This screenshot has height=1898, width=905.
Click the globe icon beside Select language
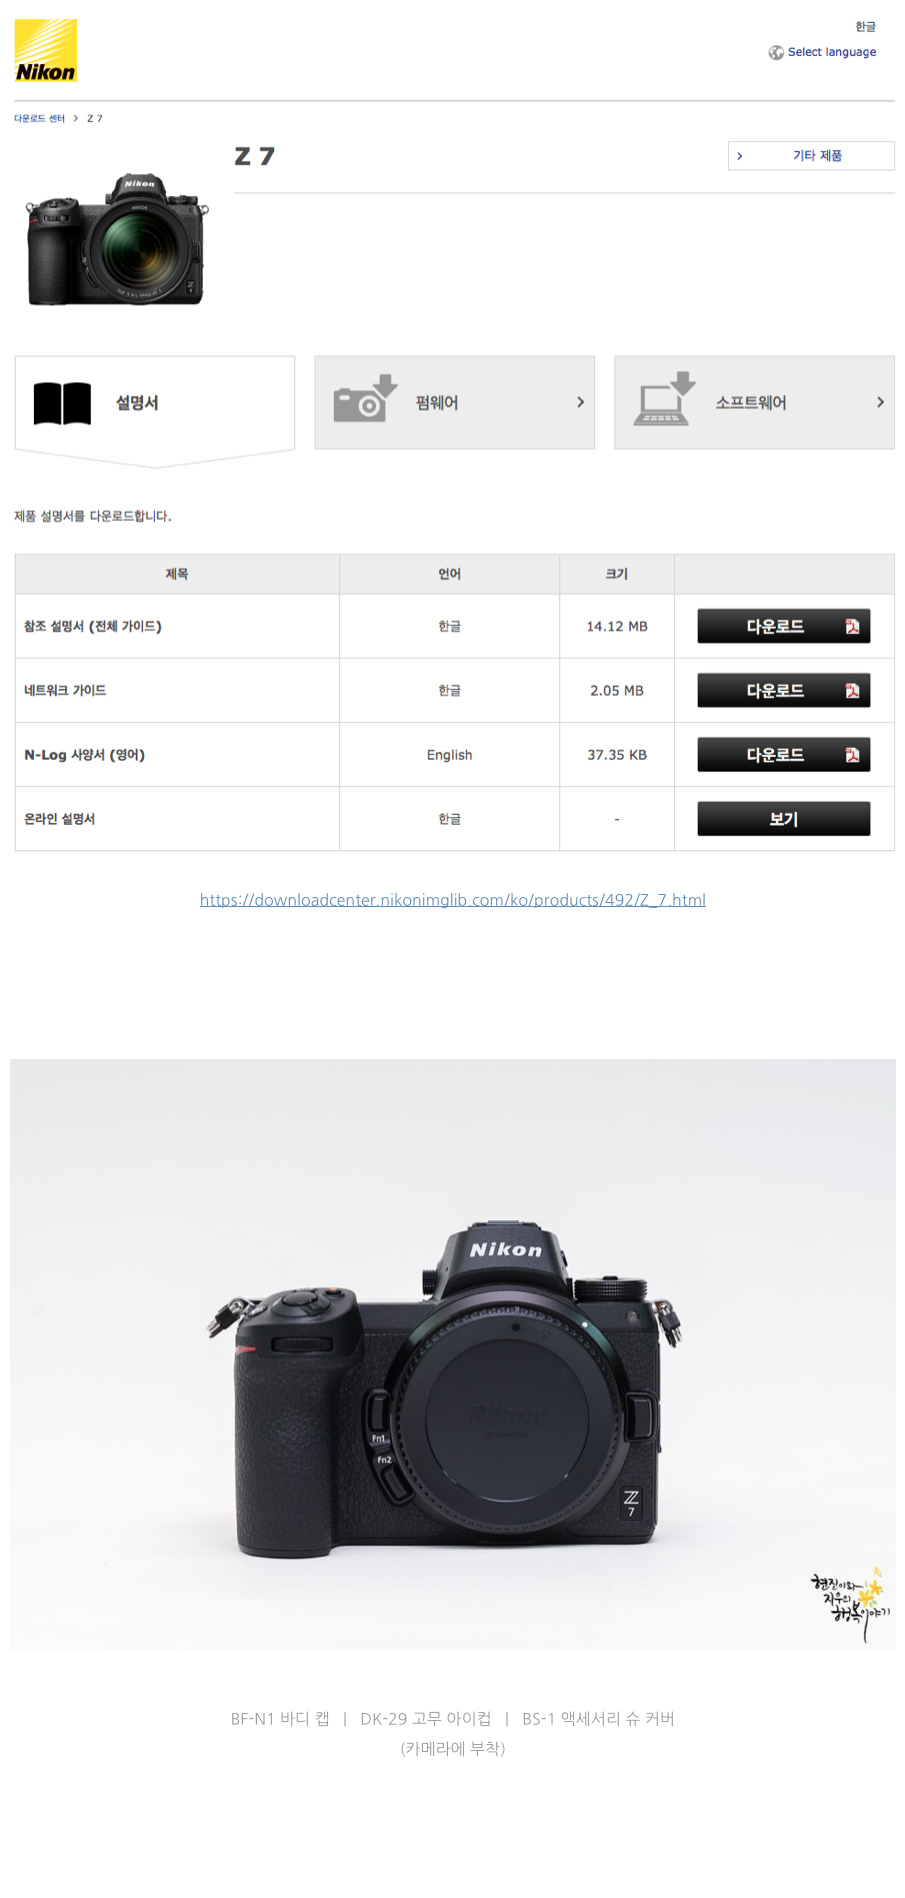776,53
